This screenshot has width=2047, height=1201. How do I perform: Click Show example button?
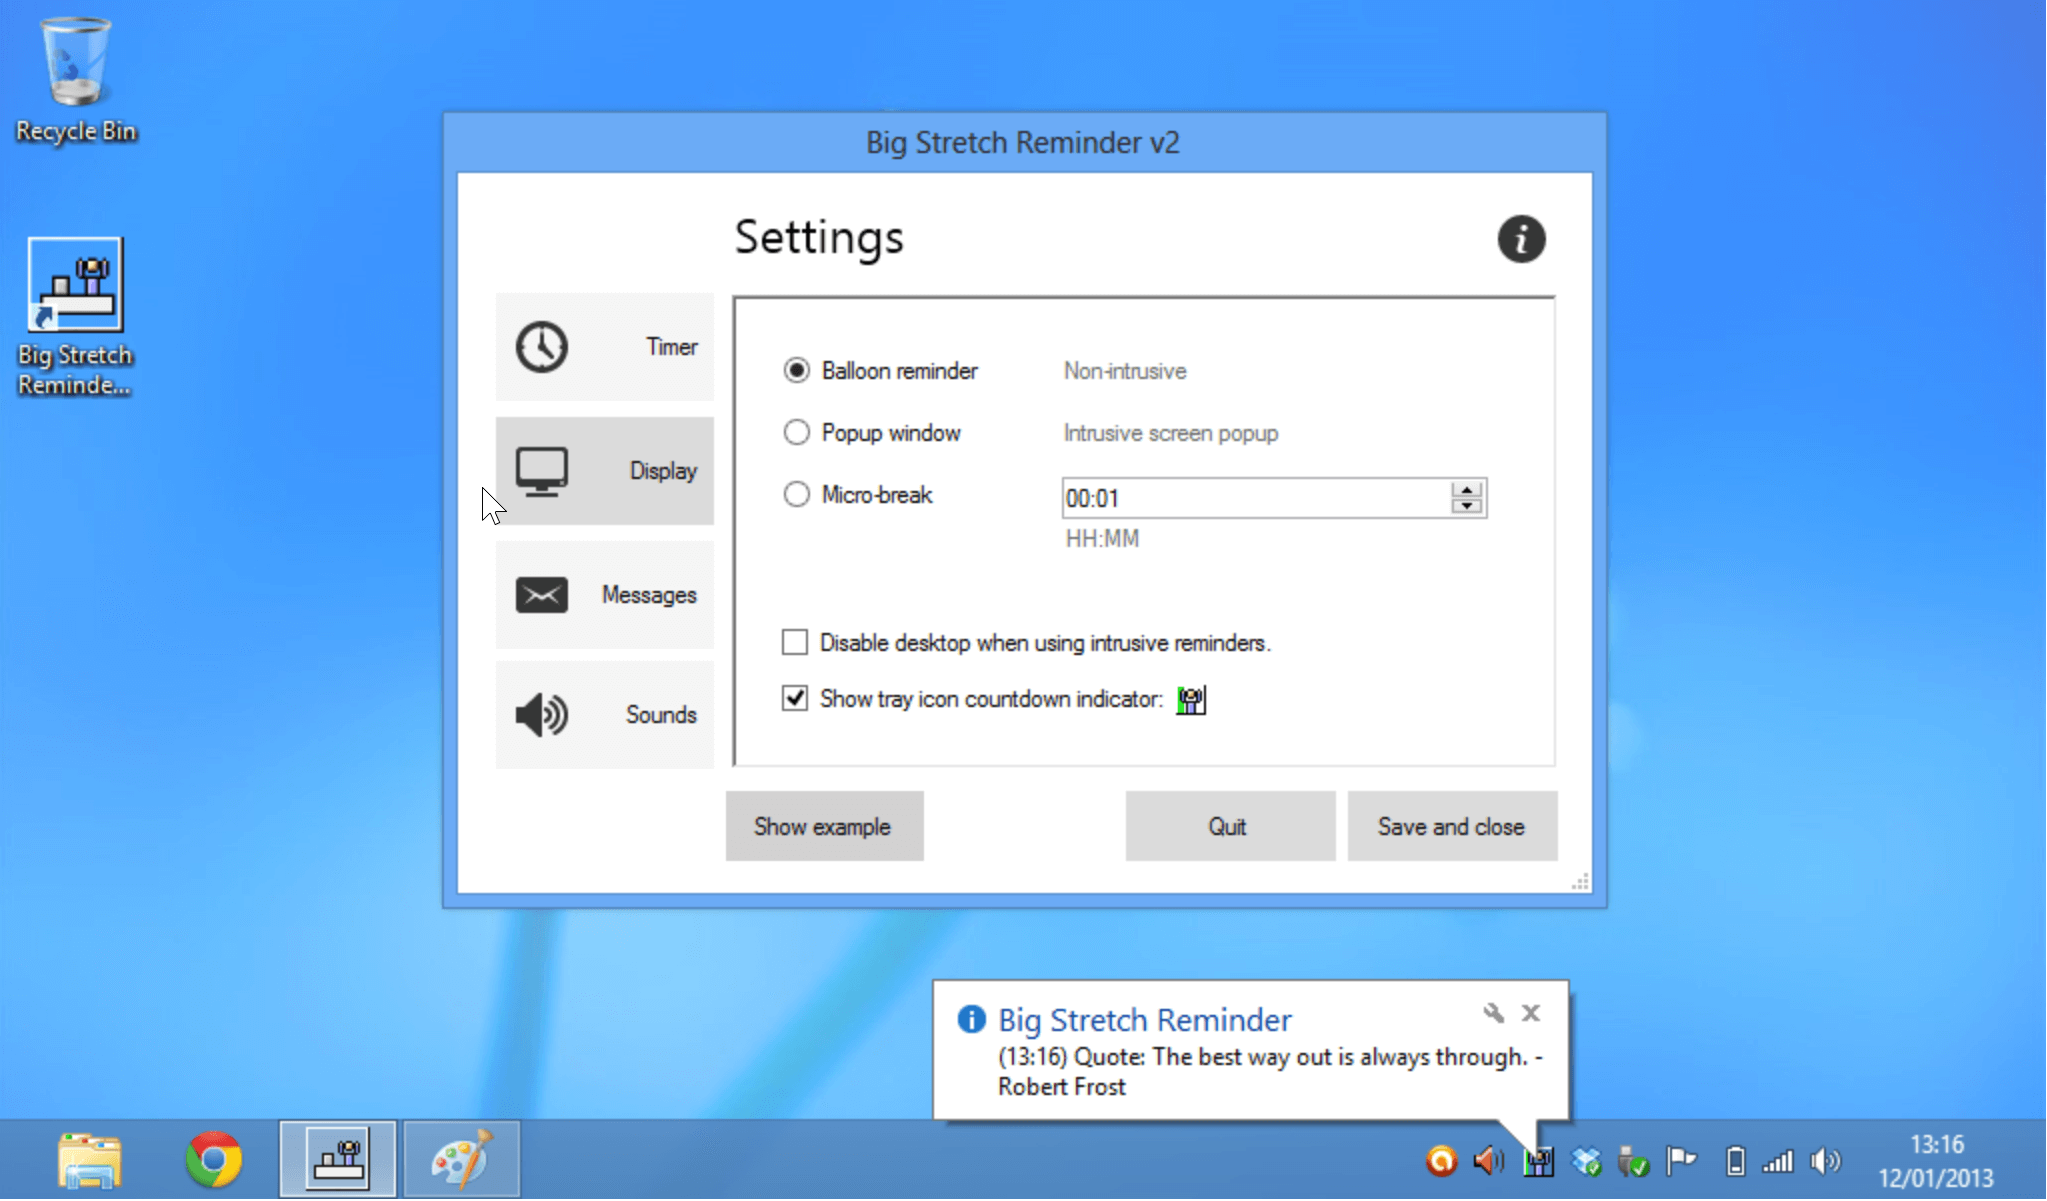[x=823, y=826]
